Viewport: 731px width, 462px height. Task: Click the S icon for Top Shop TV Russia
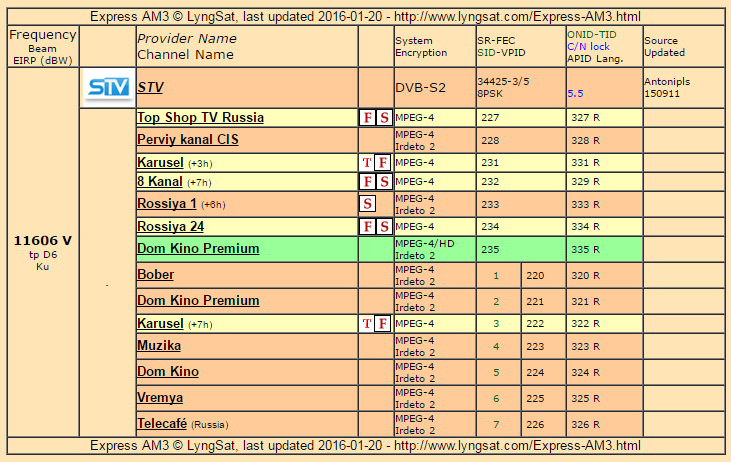coord(384,117)
